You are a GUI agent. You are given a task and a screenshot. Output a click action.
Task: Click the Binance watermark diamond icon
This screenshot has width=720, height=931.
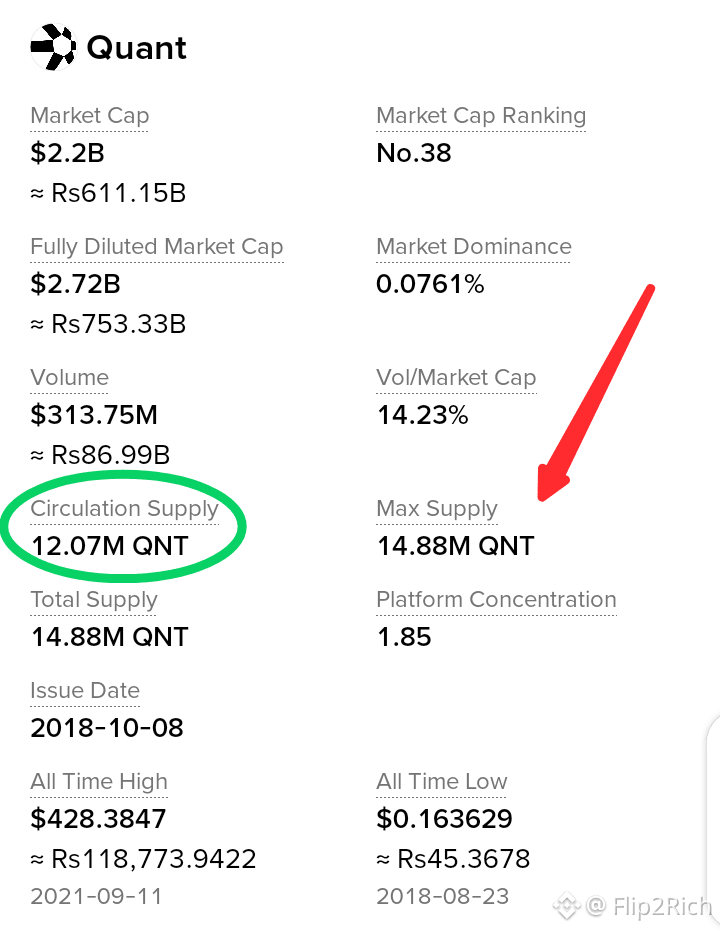(566, 905)
